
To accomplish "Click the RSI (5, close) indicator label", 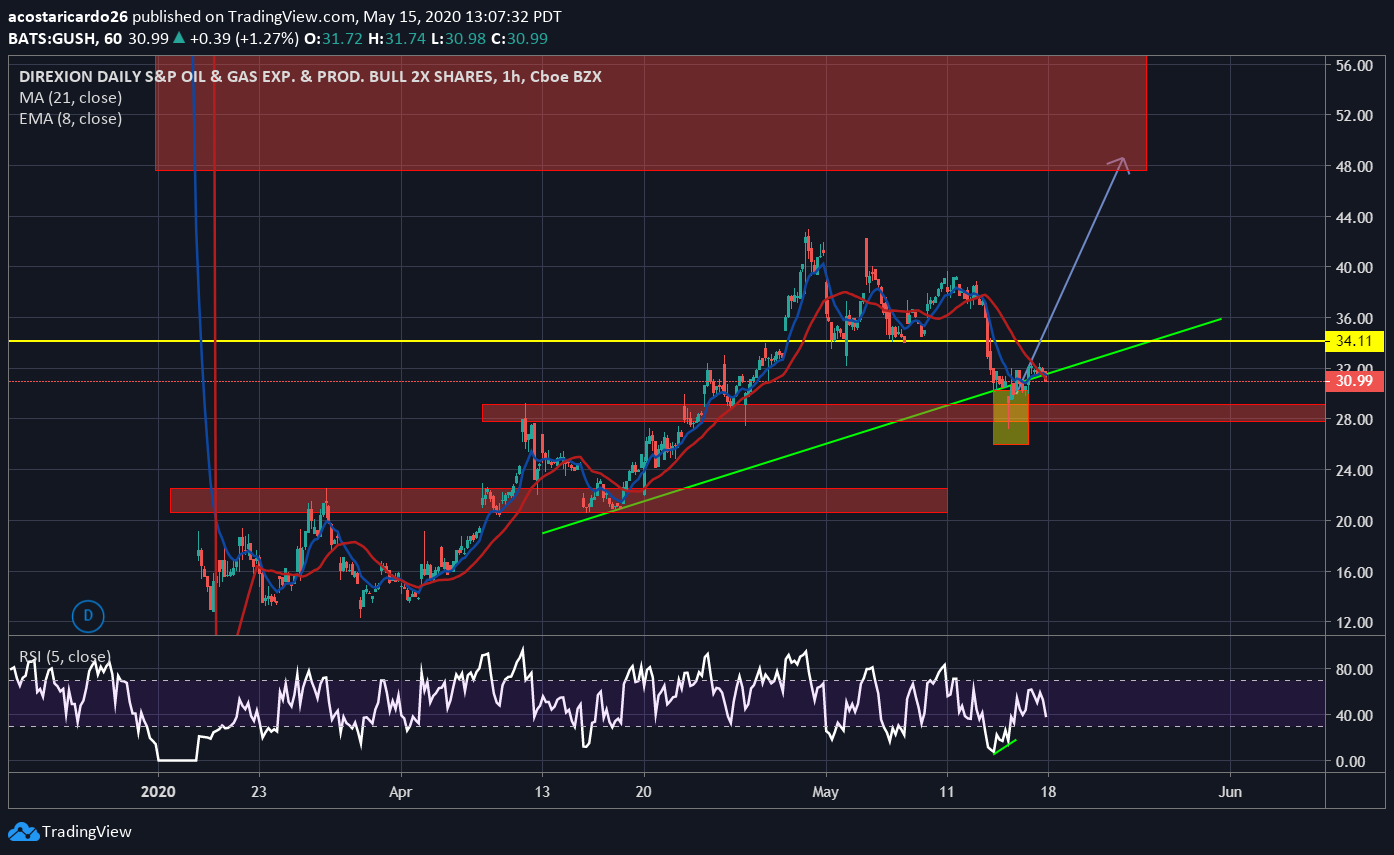I will (x=65, y=656).
